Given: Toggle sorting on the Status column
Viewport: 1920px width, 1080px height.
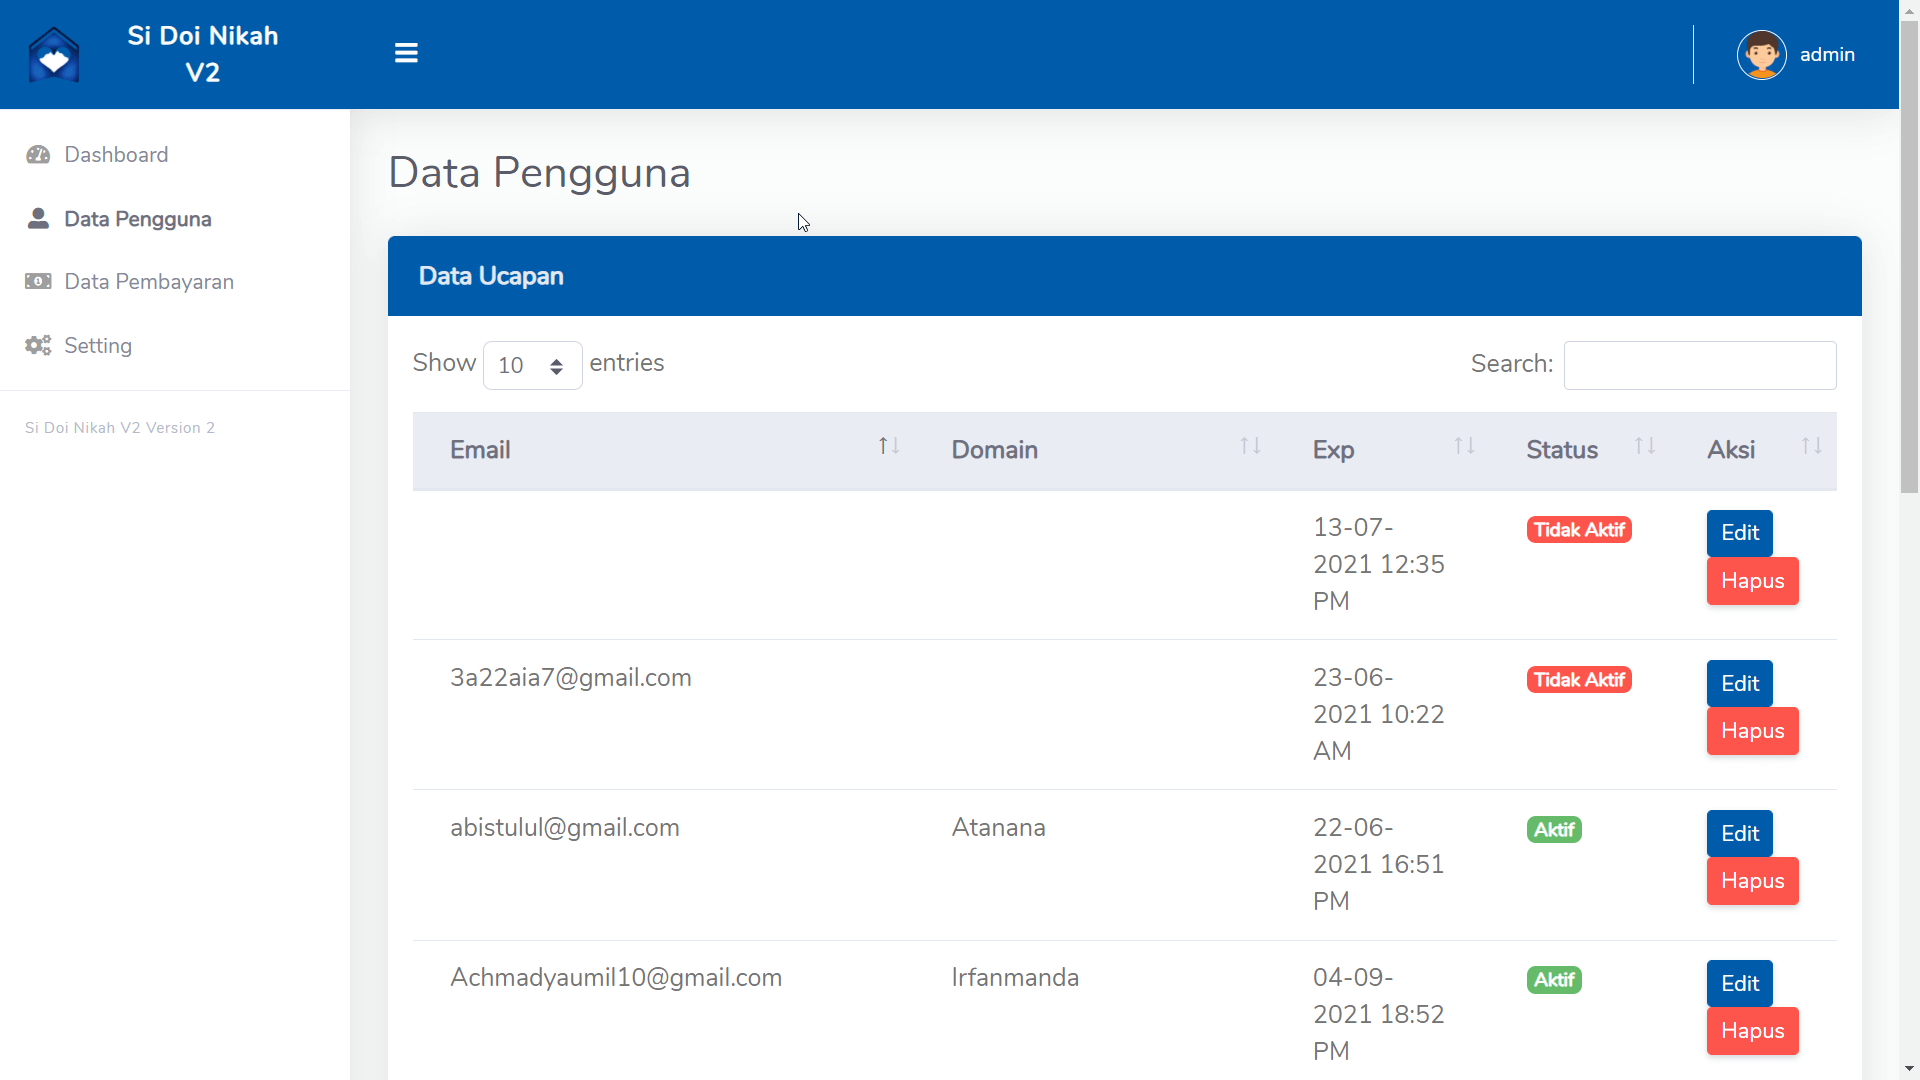Looking at the screenshot, I should 1644,446.
